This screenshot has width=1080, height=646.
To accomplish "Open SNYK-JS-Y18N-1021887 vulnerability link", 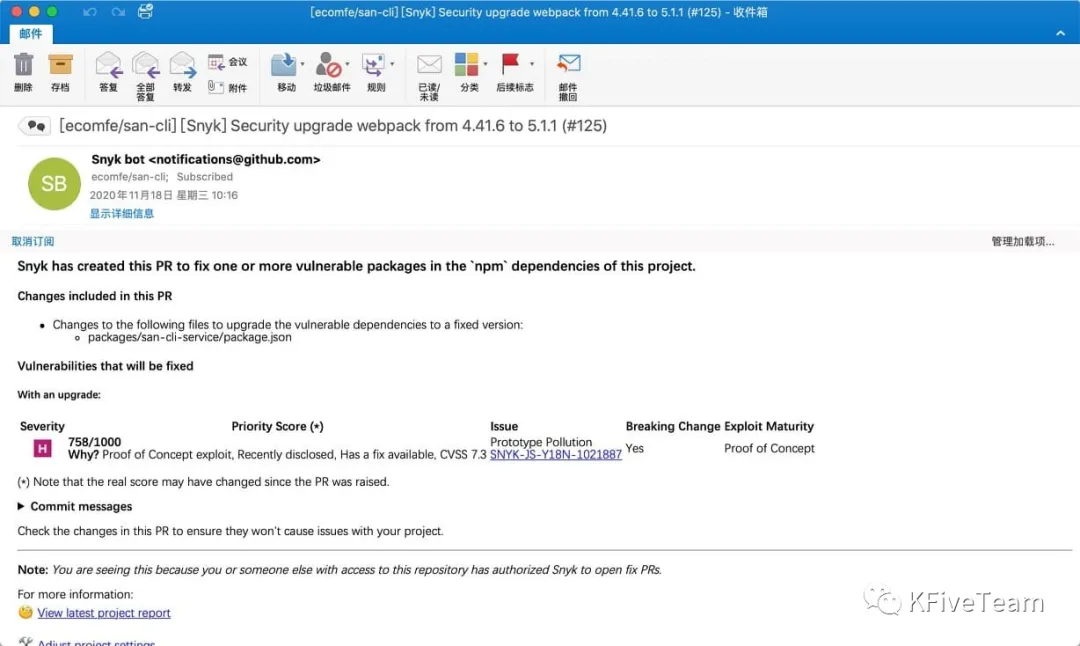I will [x=556, y=455].
